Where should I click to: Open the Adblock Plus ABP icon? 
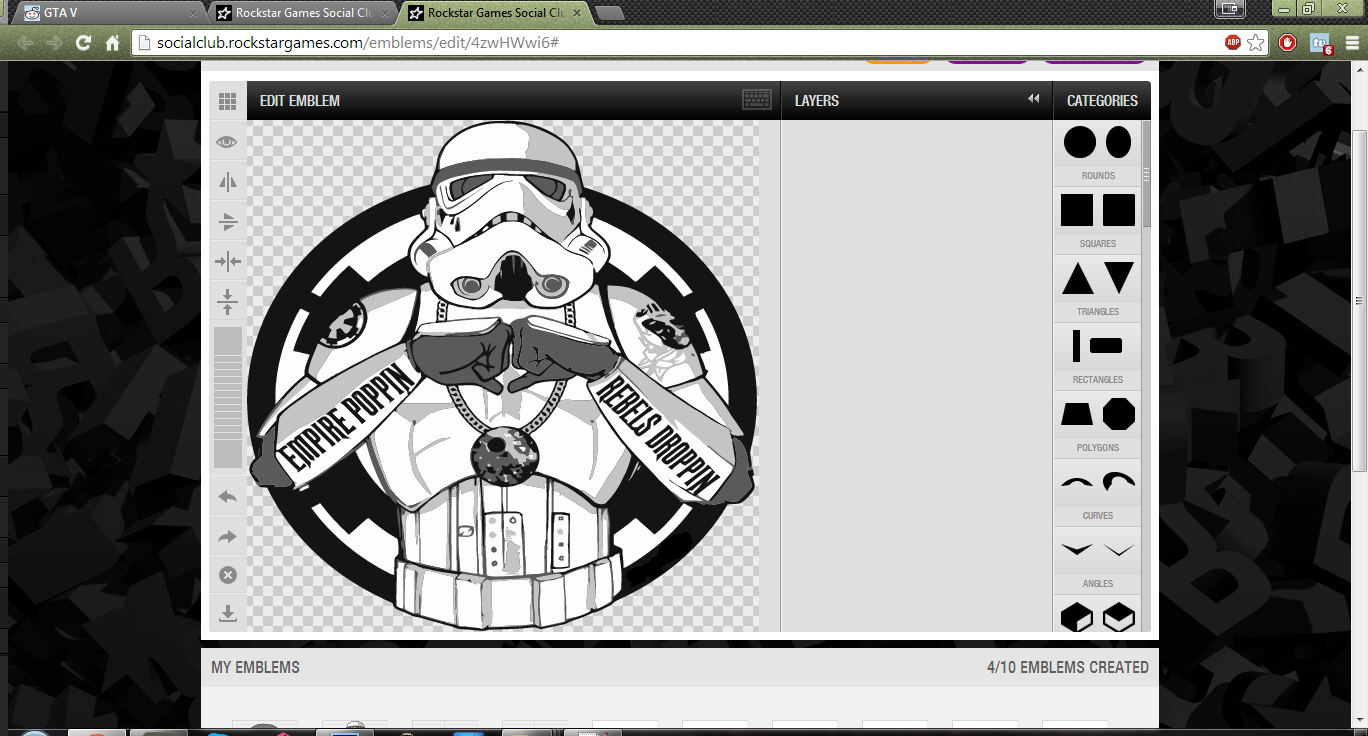(1233, 43)
